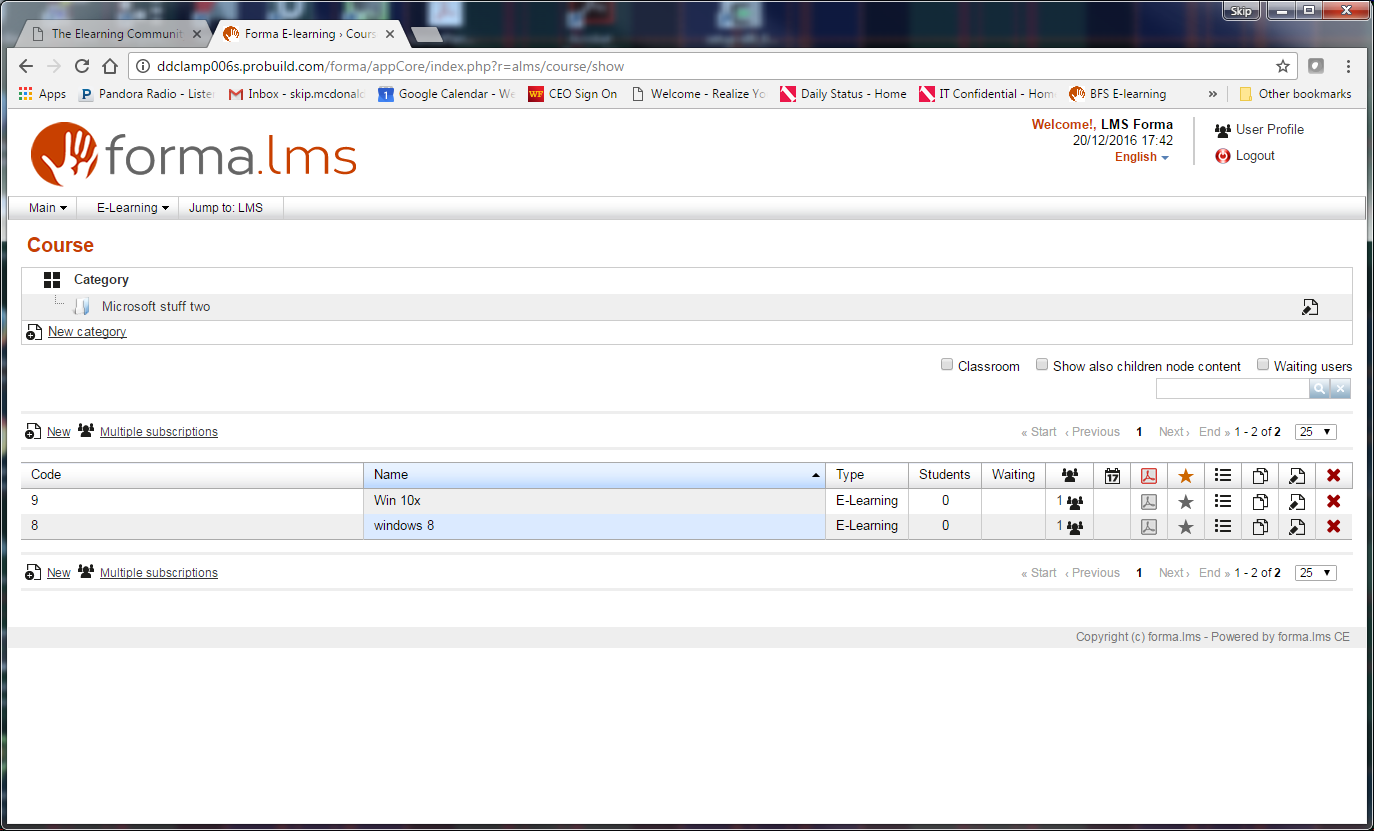1374x831 pixels.
Task: Click the PDF certificate icon for Win 10x
Action: point(1149,502)
